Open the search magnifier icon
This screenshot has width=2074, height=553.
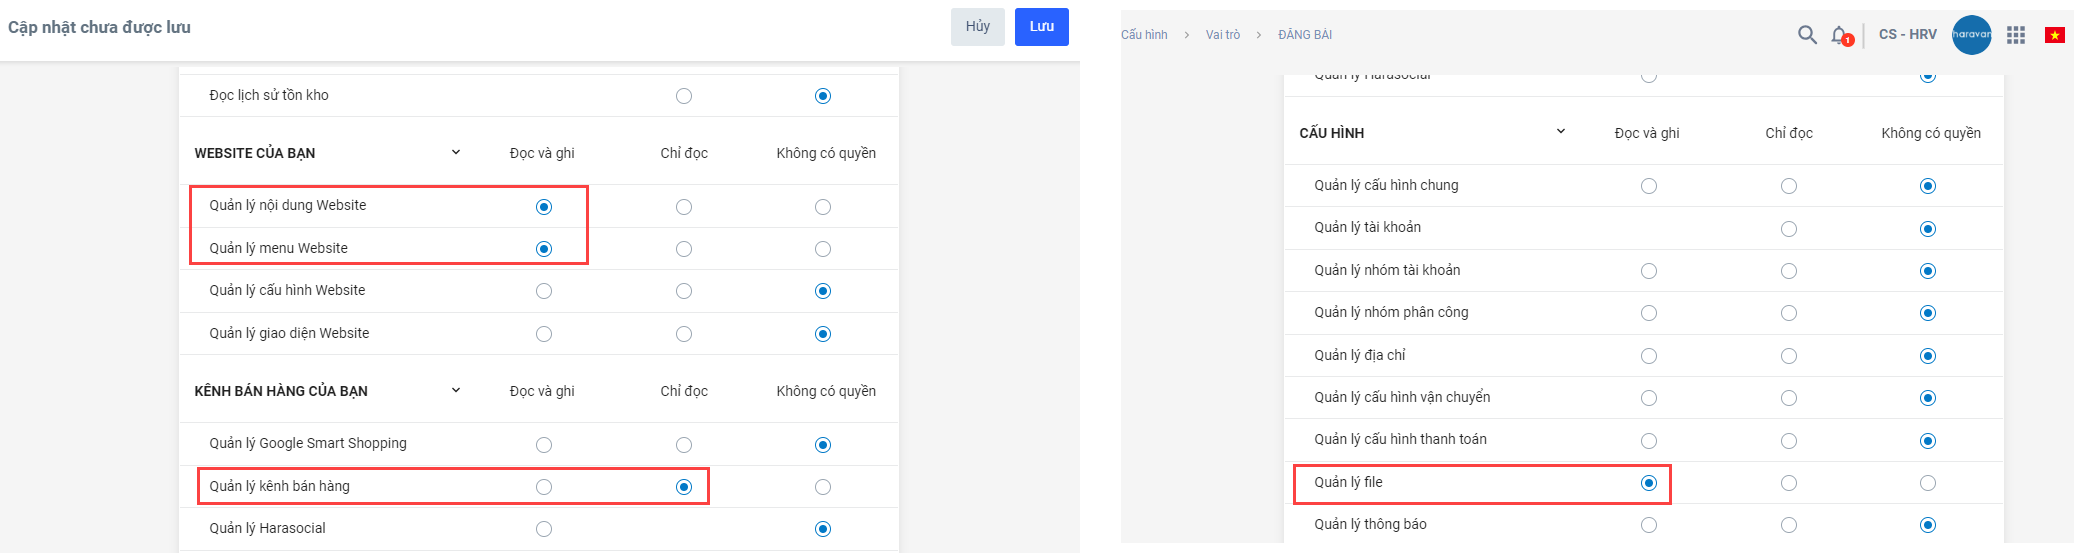pyautogui.click(x=1807, y=35)
